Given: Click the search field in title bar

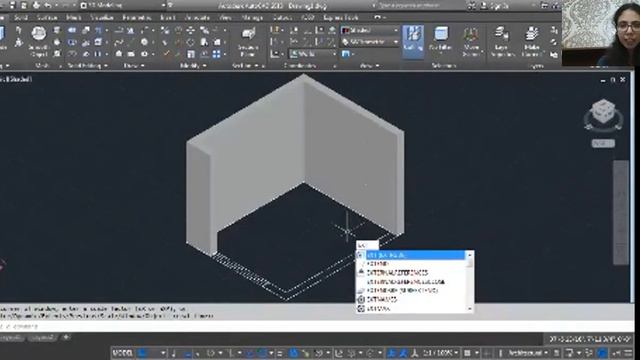Looking at the screenshot, I should click(416, 5).
